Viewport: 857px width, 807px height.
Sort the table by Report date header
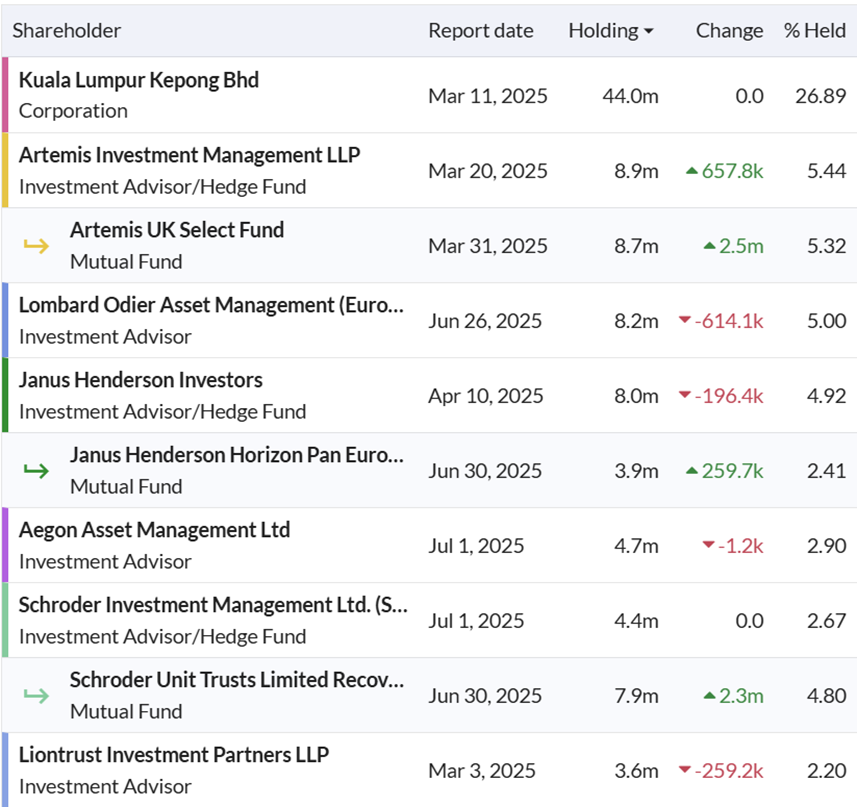tap(481, 31)
